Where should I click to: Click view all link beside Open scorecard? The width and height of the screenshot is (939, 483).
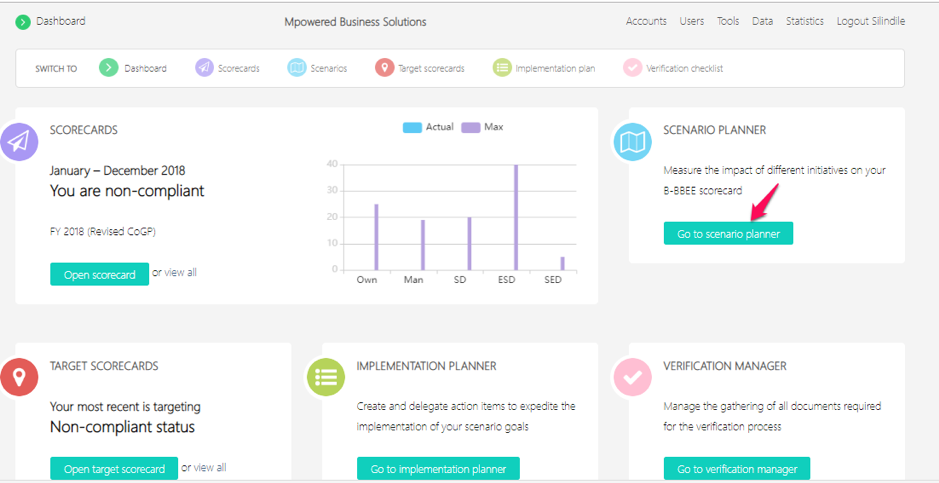pos(180,272)
